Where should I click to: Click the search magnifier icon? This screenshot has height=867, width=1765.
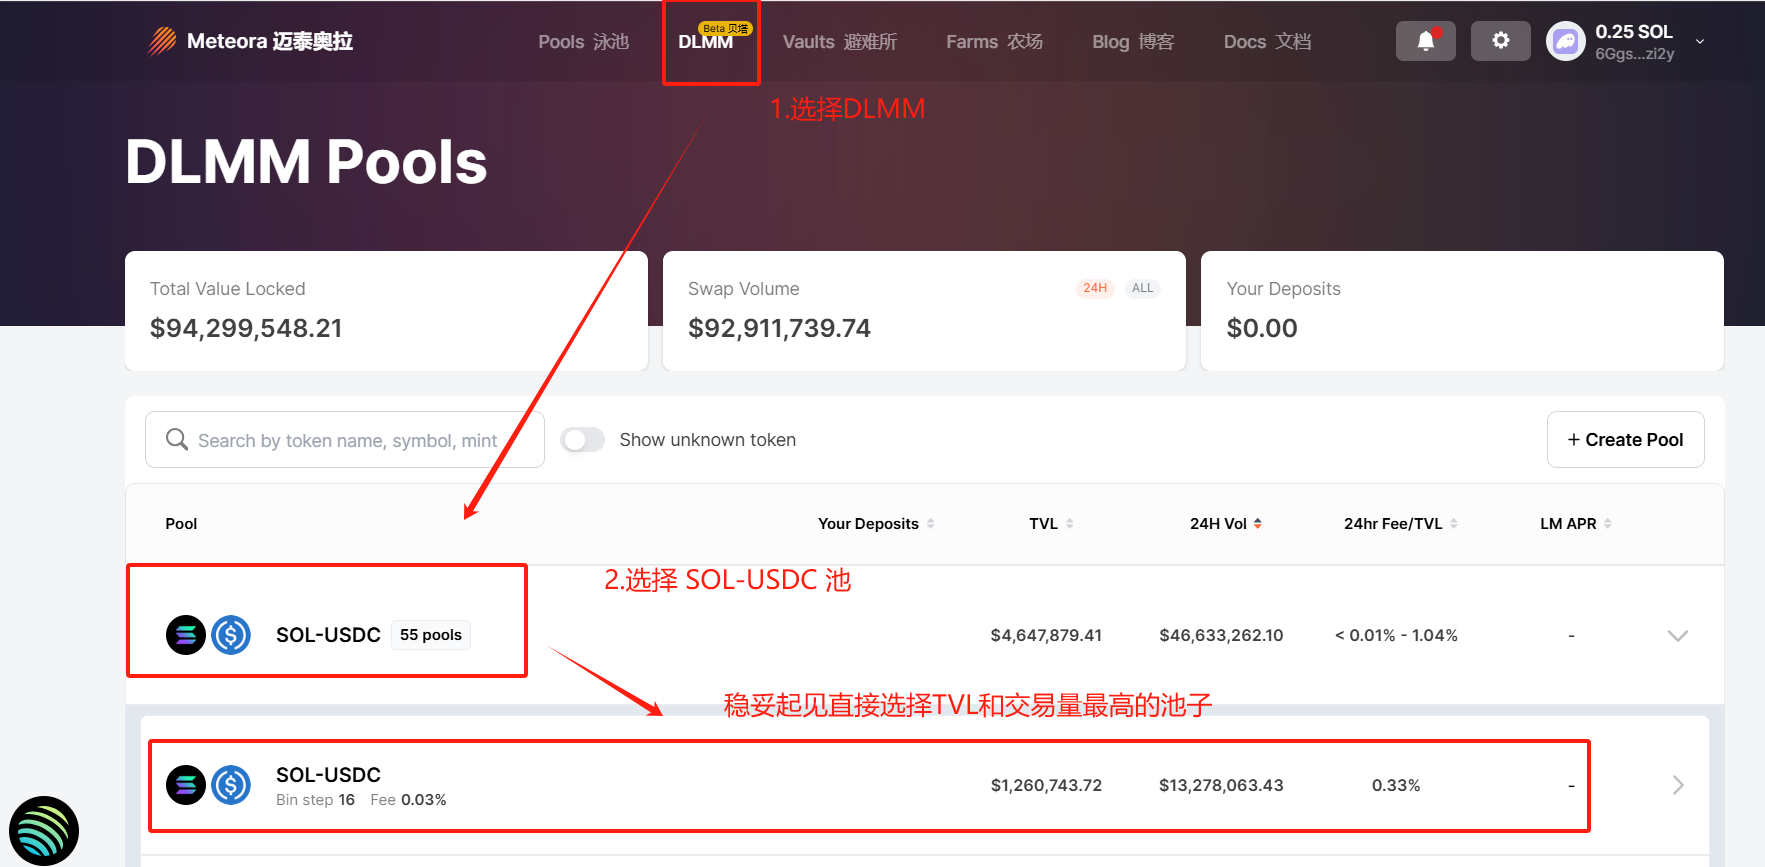pyautogui.click(x=177, y=439)
